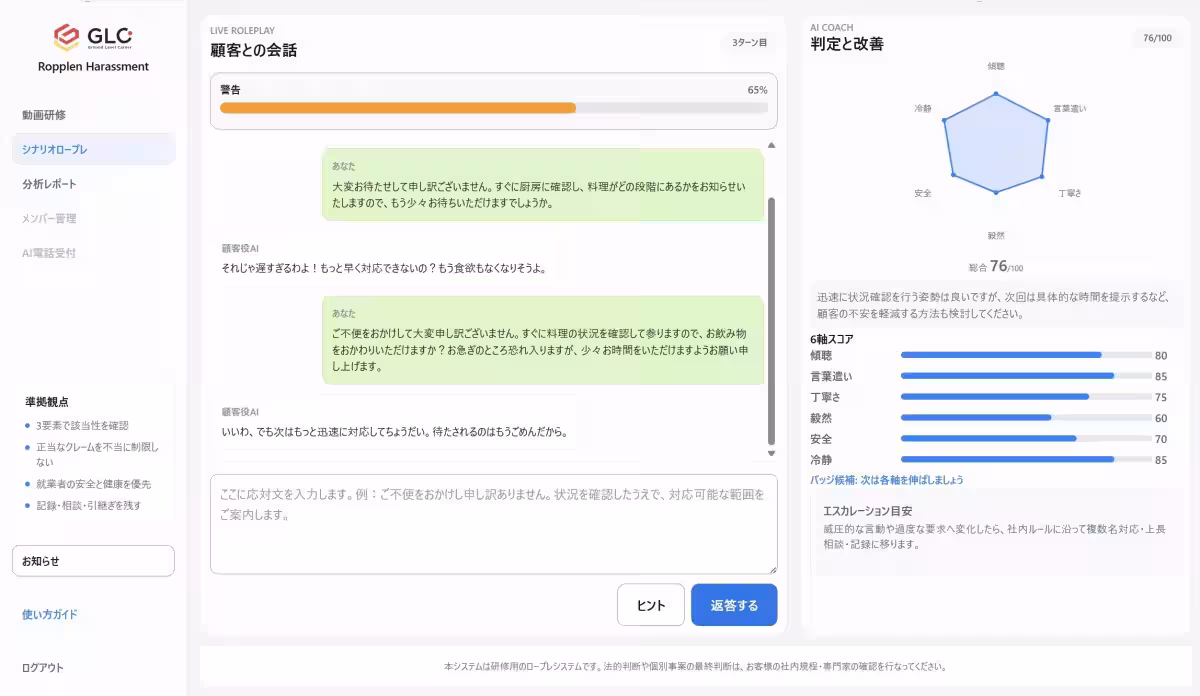Click the second あなた reply 'ご不便をおかけして'

(543, 340)
